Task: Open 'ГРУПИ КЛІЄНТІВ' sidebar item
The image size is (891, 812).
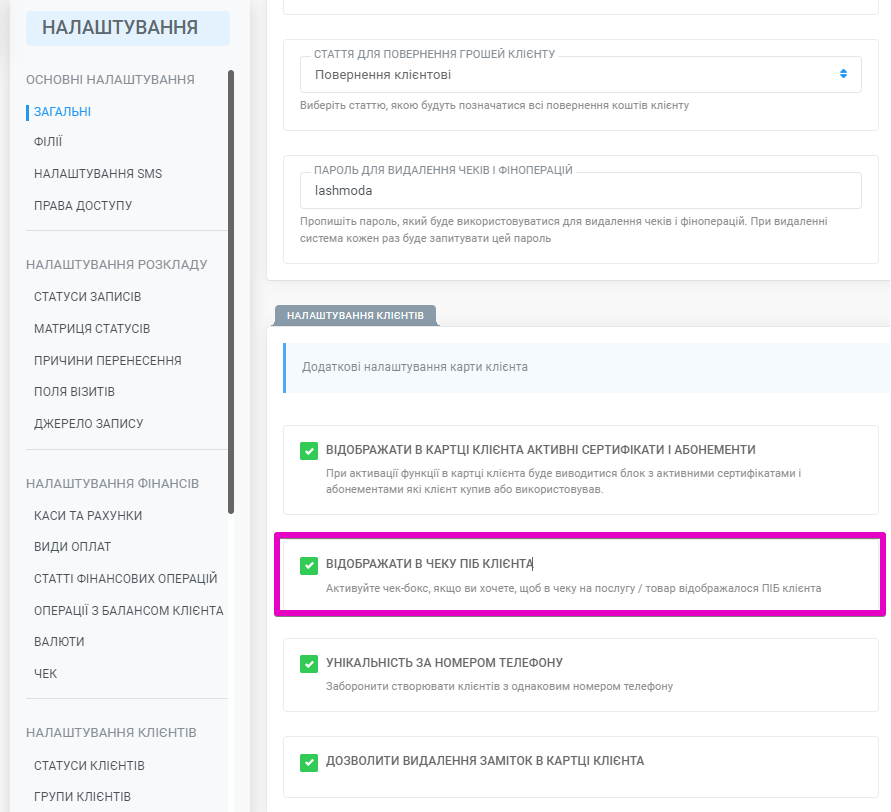Action: (x=82, y=797)
